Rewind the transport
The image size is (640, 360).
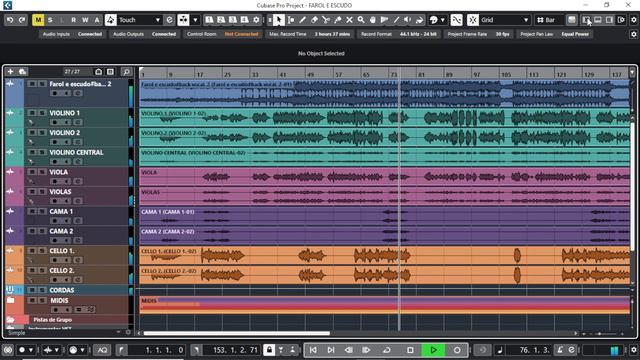click(x=349, y=350)
